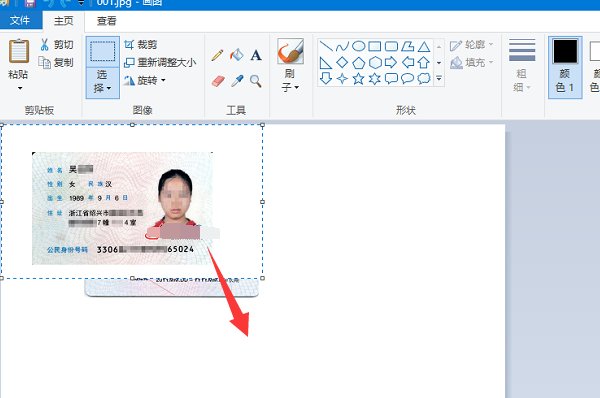This screenshot has height=398, width=600.
Task: Select the Diamond shape
Action: (x=342, y=62)
